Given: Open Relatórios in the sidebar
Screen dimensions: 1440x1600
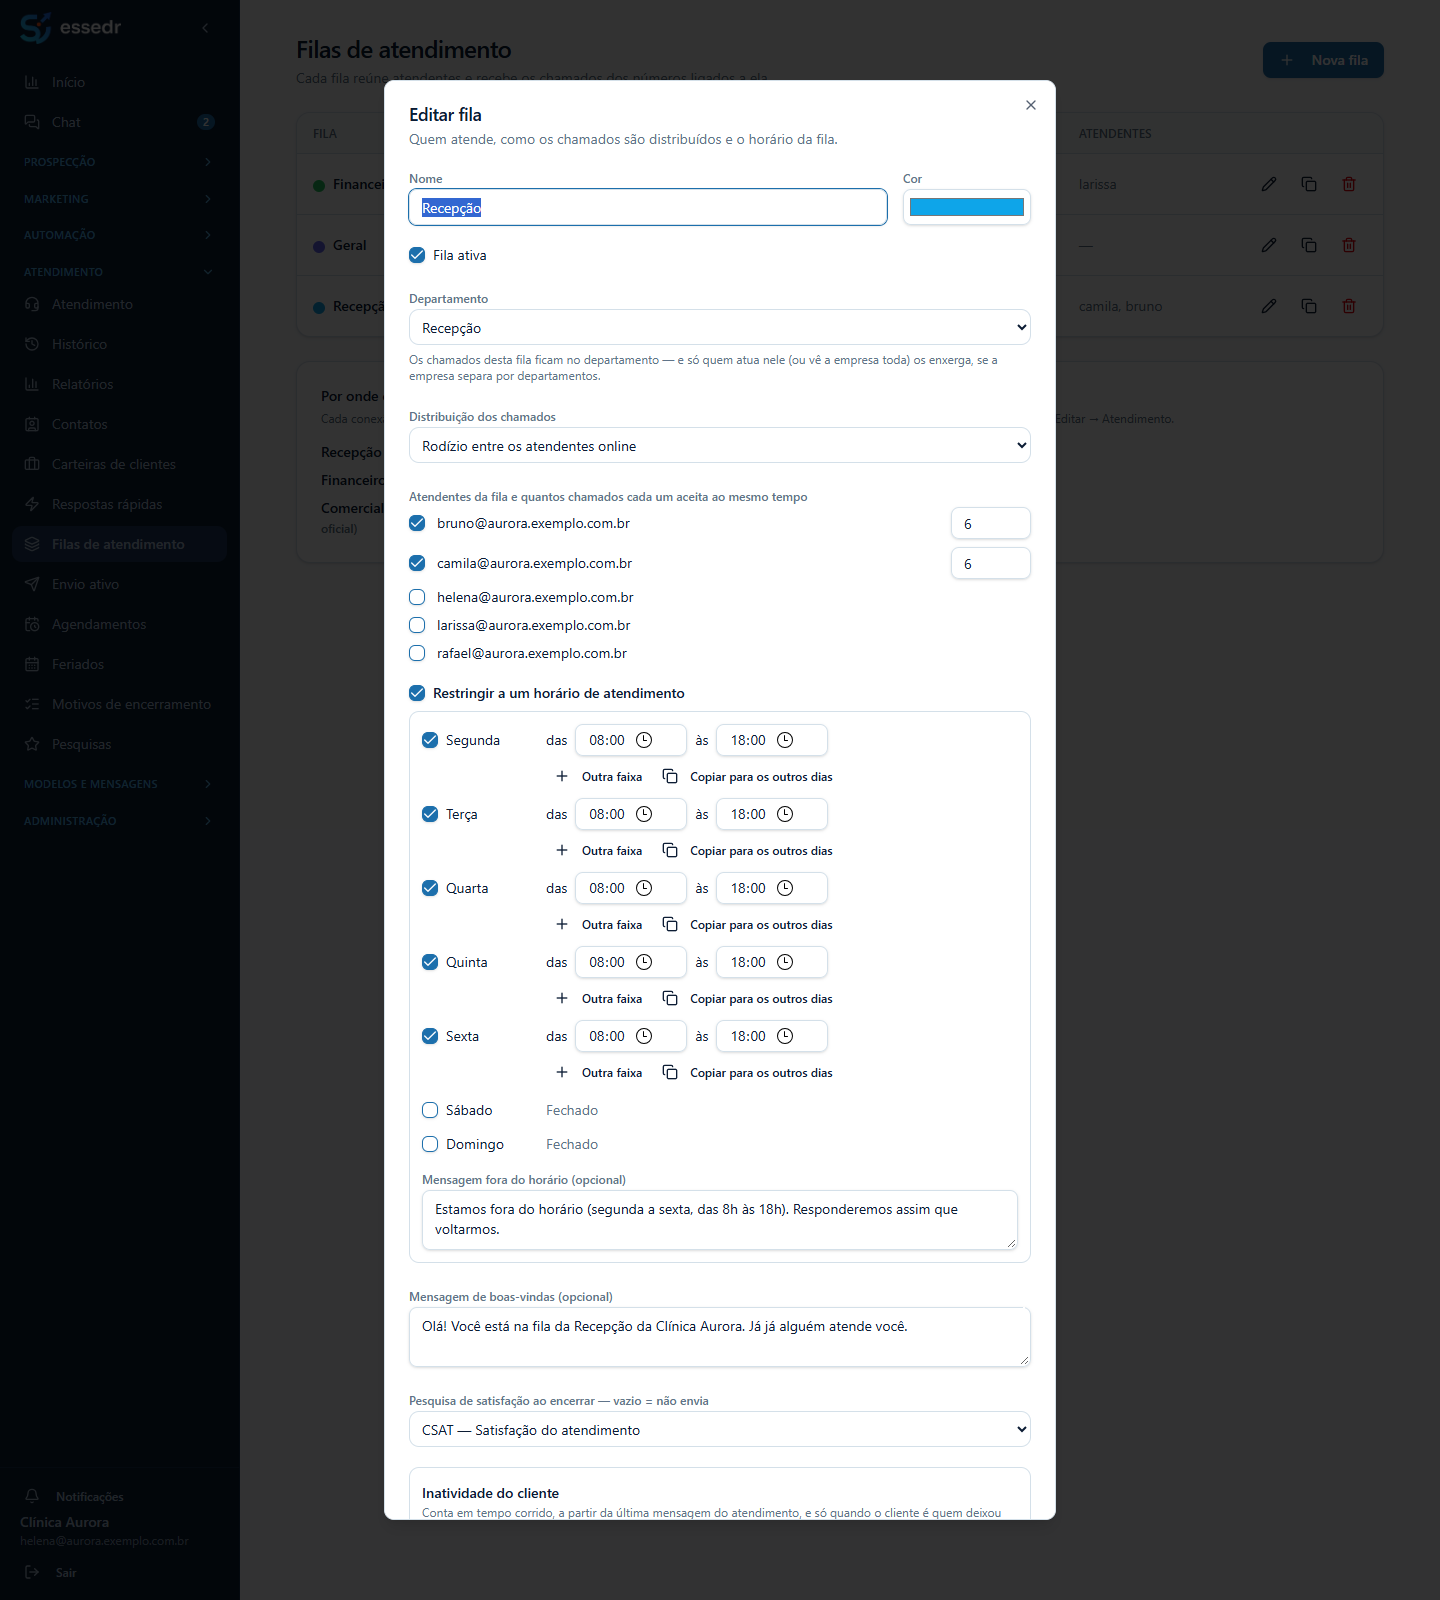Looking at the screenshot, I should tap(120, 384).
